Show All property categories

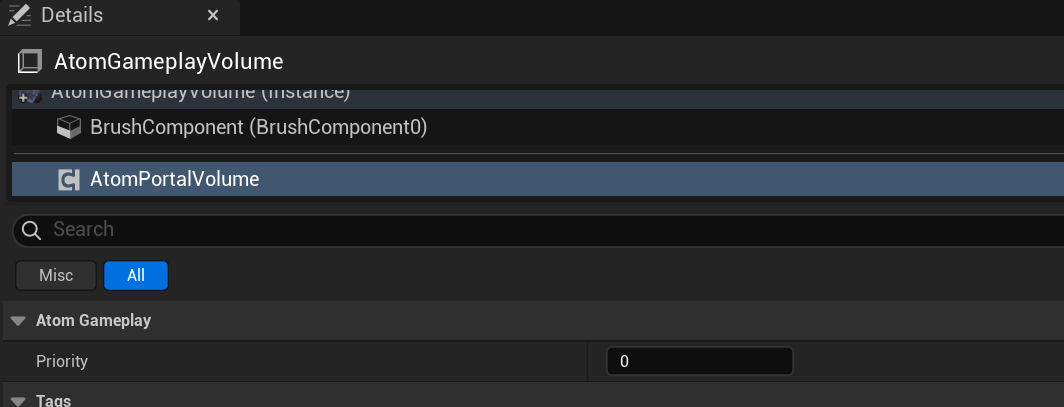coord(136,275)
